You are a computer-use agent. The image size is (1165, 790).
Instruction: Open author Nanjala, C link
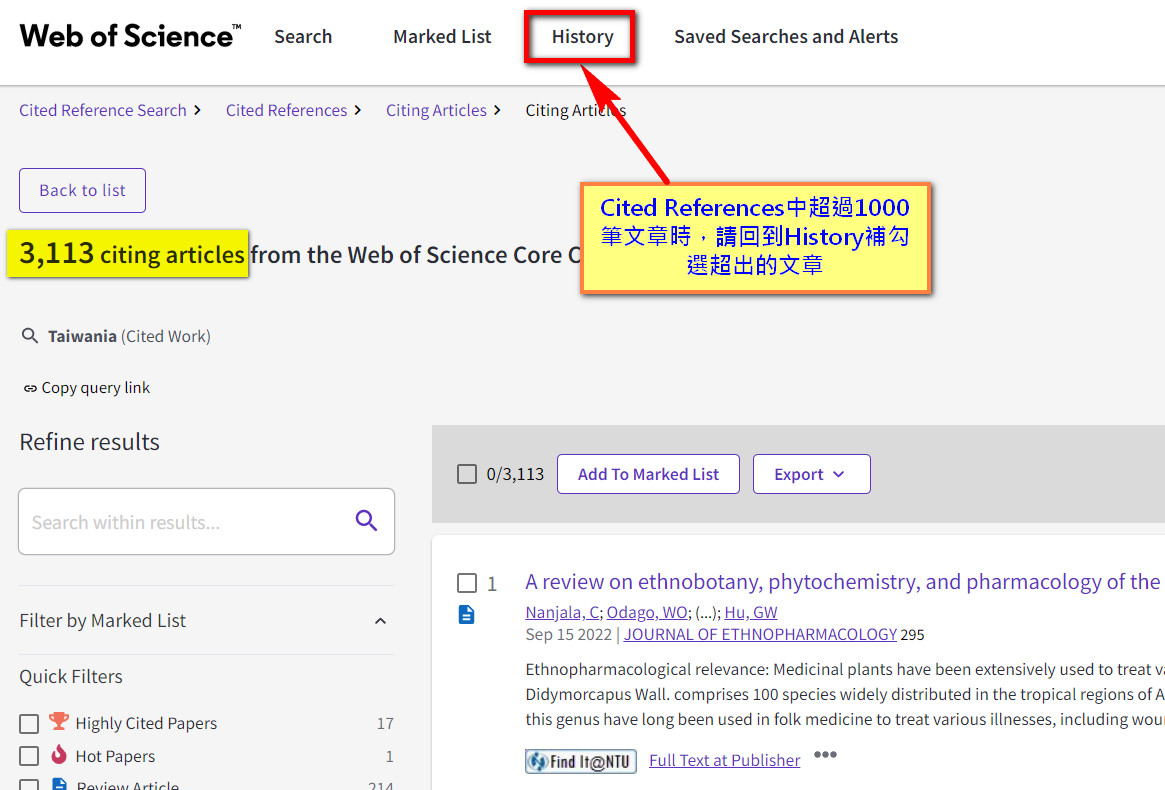coord(562,612)
